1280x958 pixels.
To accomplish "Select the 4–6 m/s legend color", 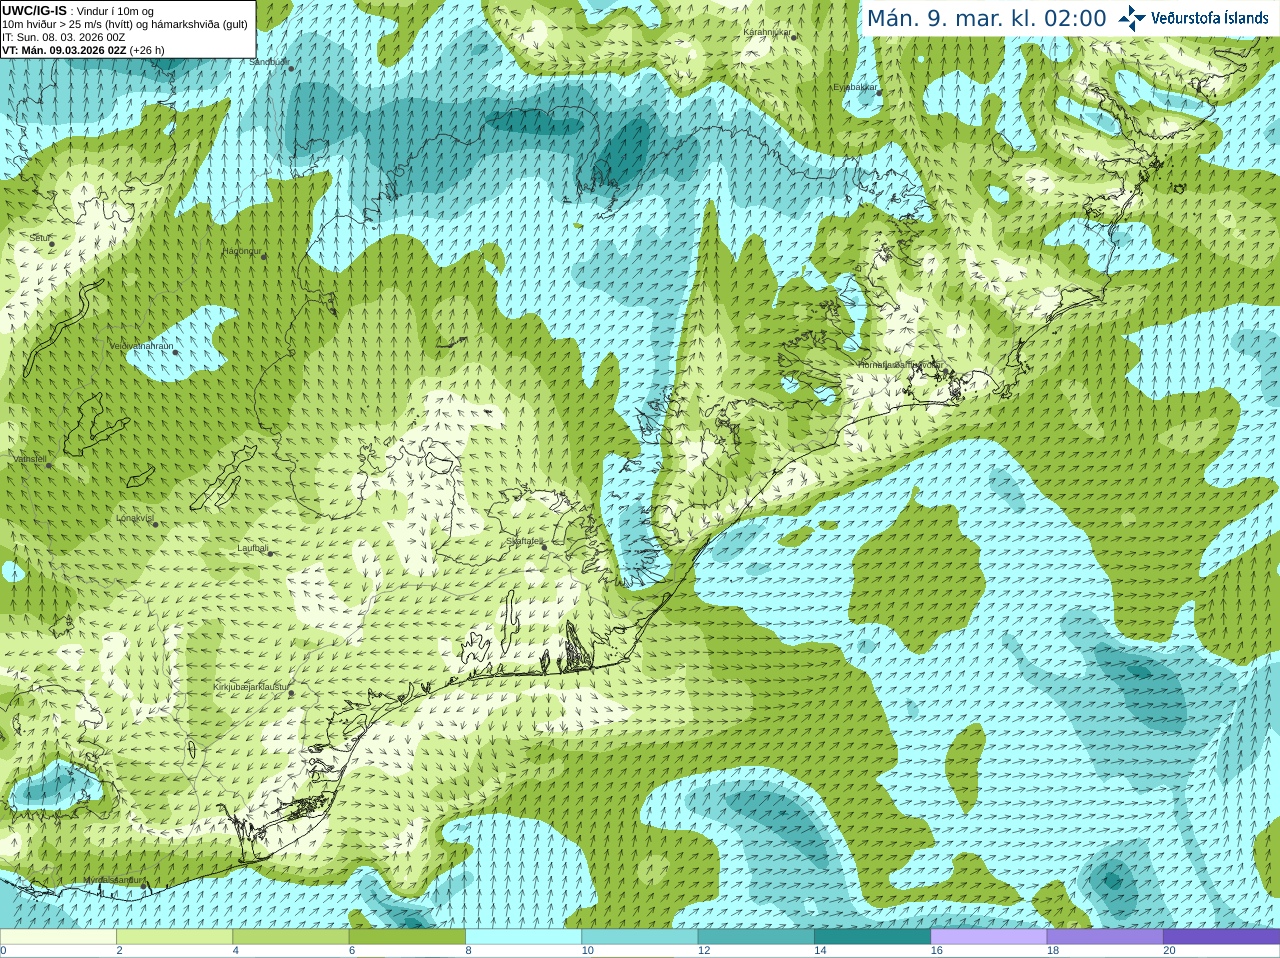I will pyautogui.click(x=290, y=937).
